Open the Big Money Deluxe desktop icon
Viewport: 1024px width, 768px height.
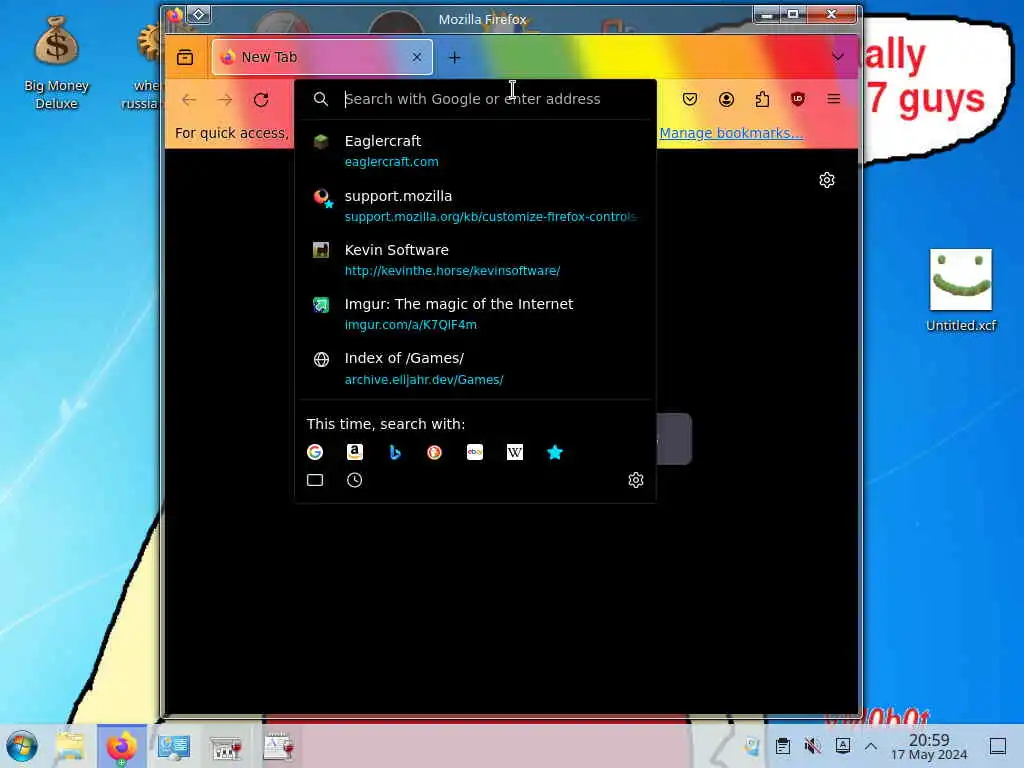56,63
